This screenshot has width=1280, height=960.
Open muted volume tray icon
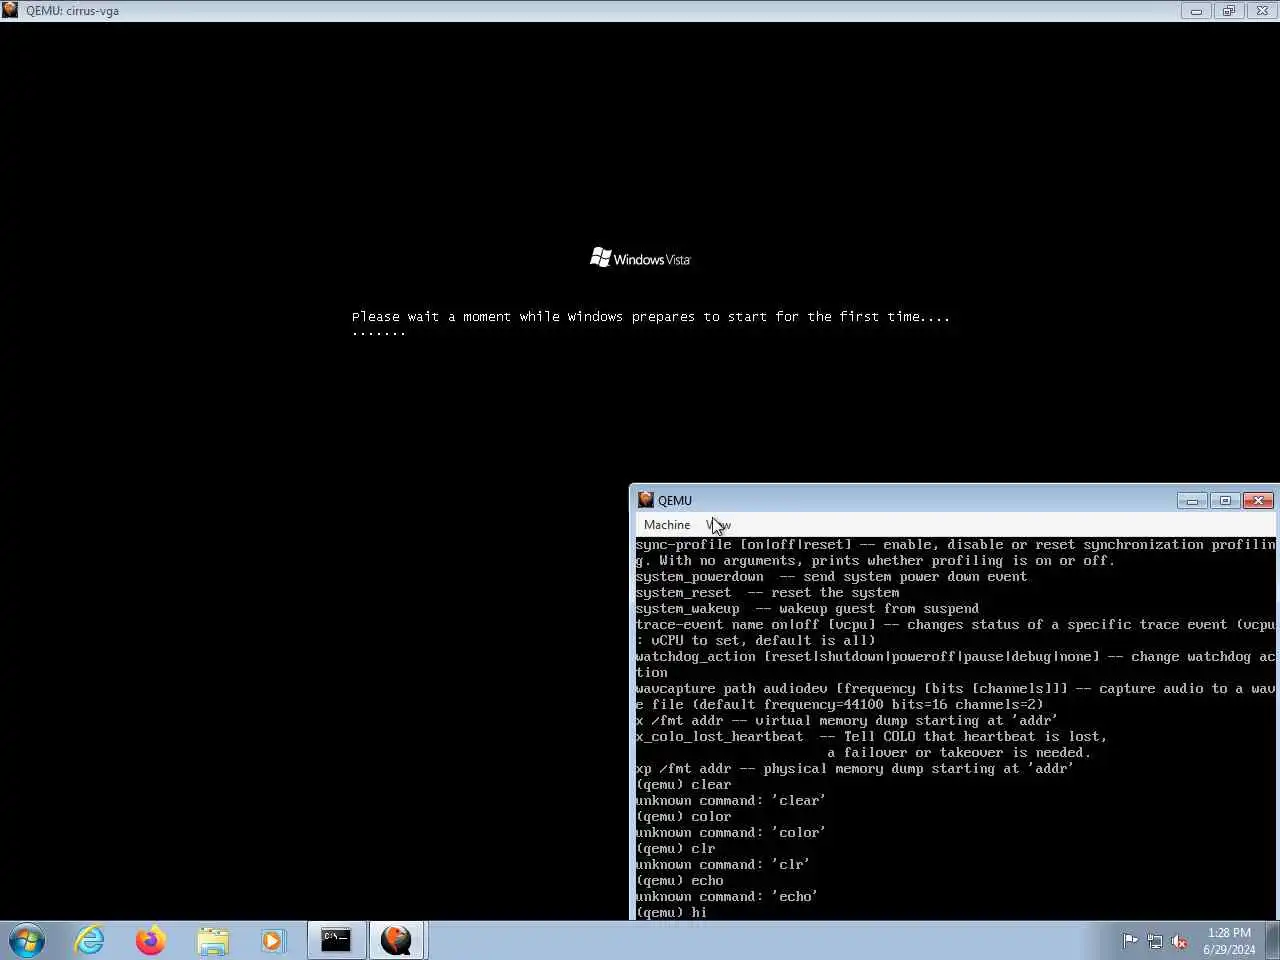pyautogui.click(x=1180, y=941)
